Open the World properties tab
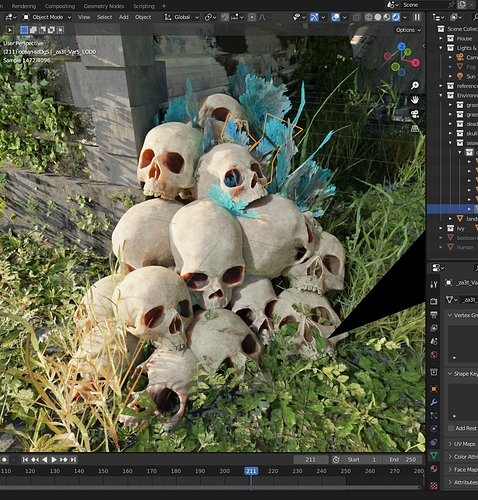Screen dimensions: 478x500 434,355
